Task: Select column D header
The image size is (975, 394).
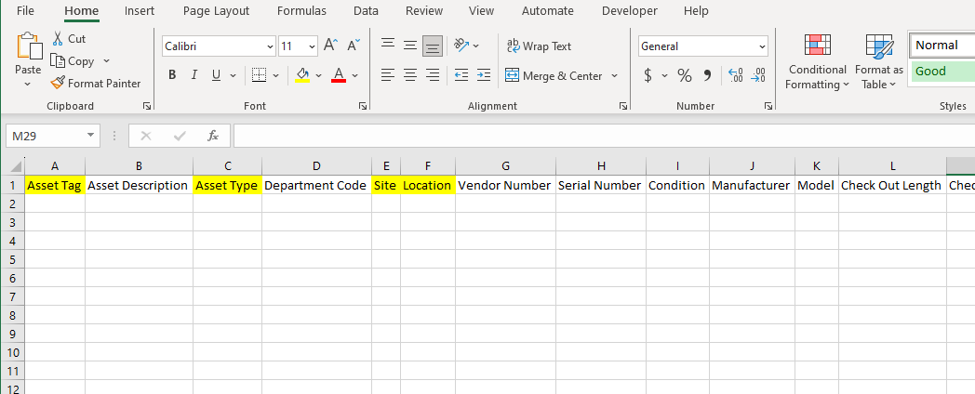Action: point(317,165)
